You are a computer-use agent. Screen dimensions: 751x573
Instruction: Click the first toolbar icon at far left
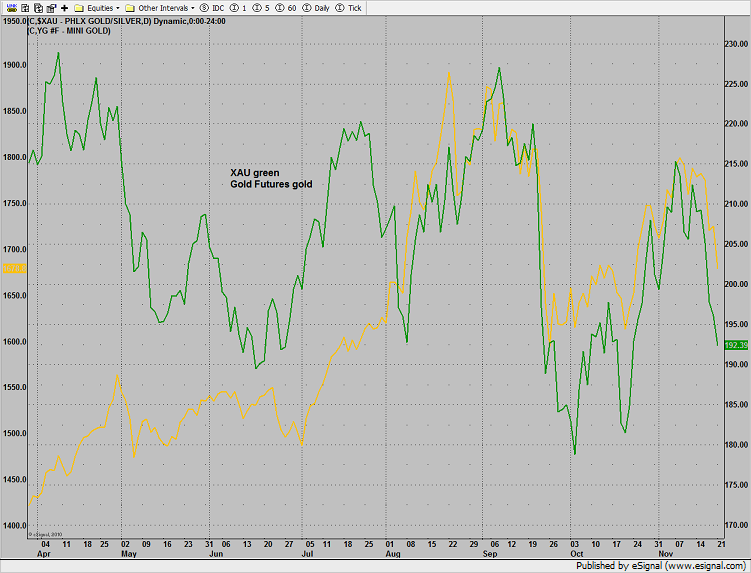click(7, 7)
